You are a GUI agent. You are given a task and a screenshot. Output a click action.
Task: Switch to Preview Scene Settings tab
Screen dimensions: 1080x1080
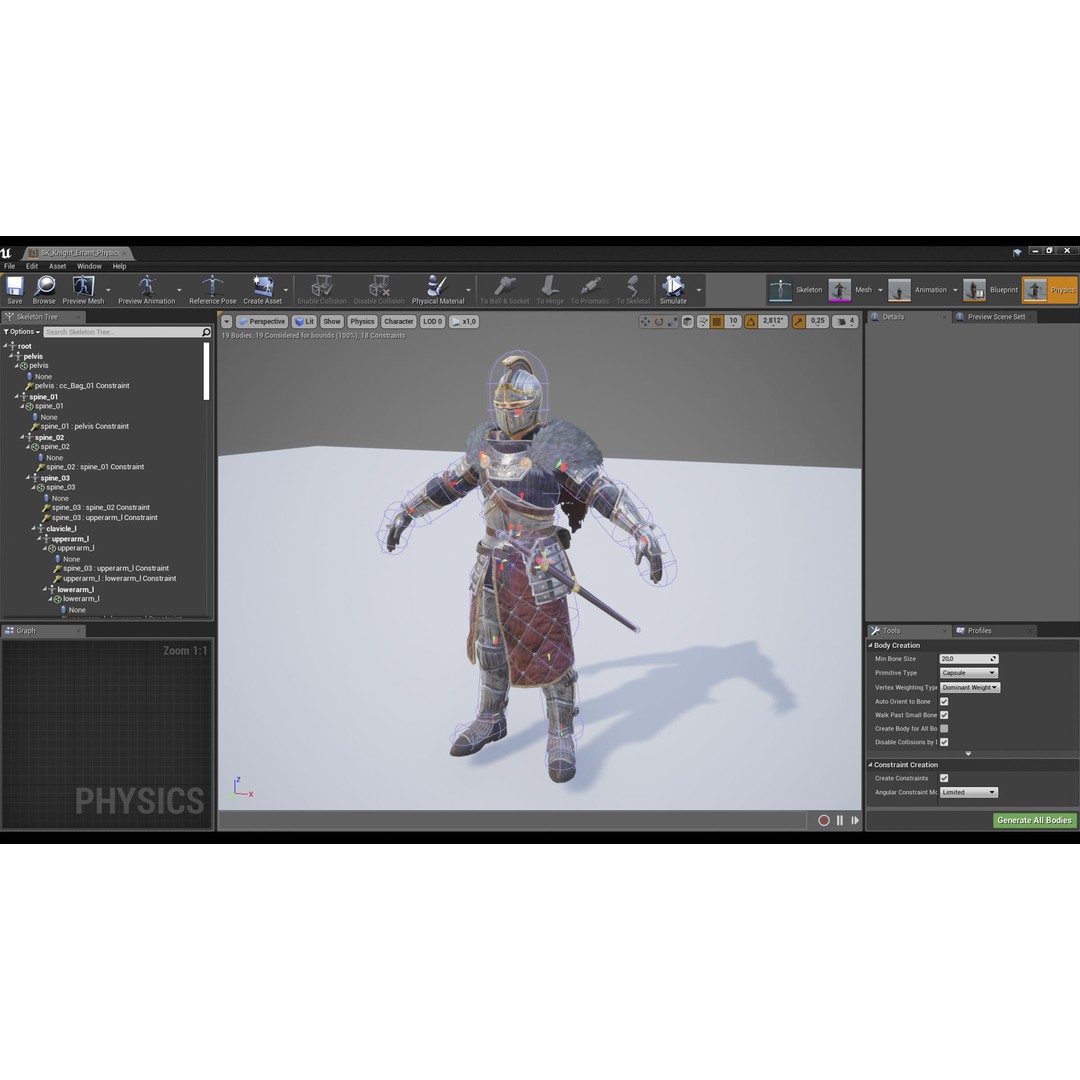coord(995,317)
